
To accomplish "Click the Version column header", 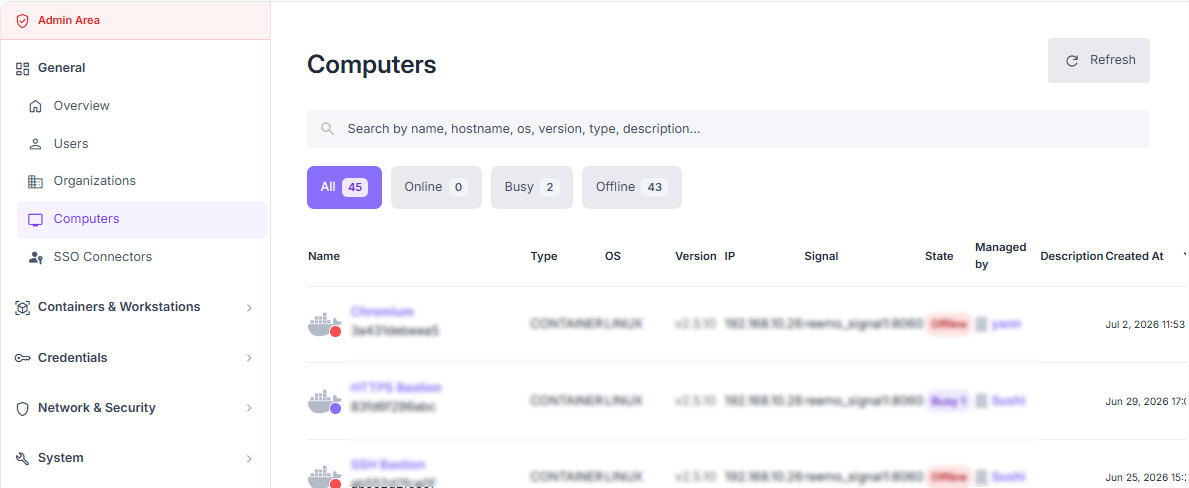I will [x=695, y=256].
